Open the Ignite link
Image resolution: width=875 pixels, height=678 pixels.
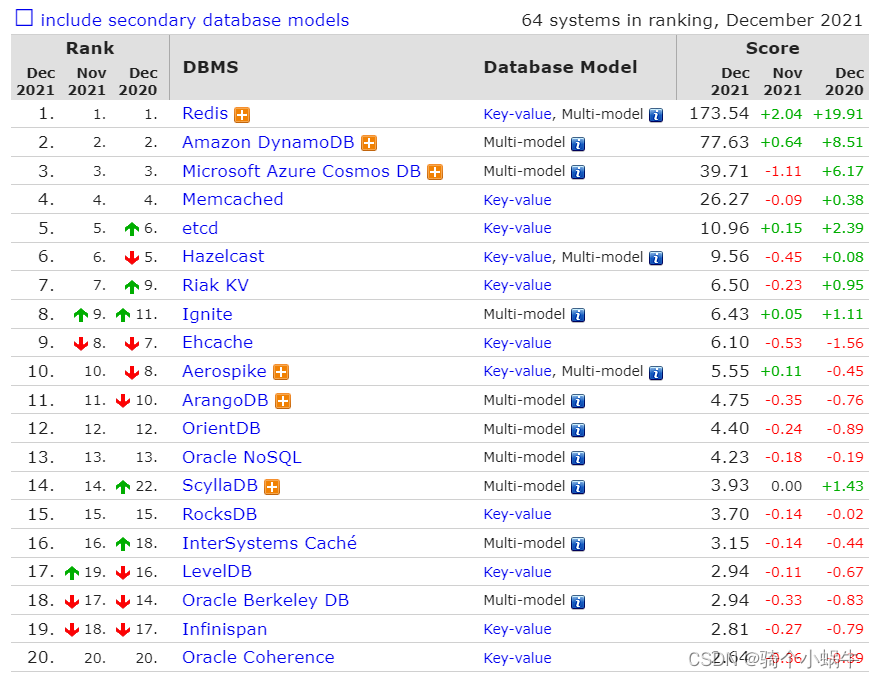point(207,314)
